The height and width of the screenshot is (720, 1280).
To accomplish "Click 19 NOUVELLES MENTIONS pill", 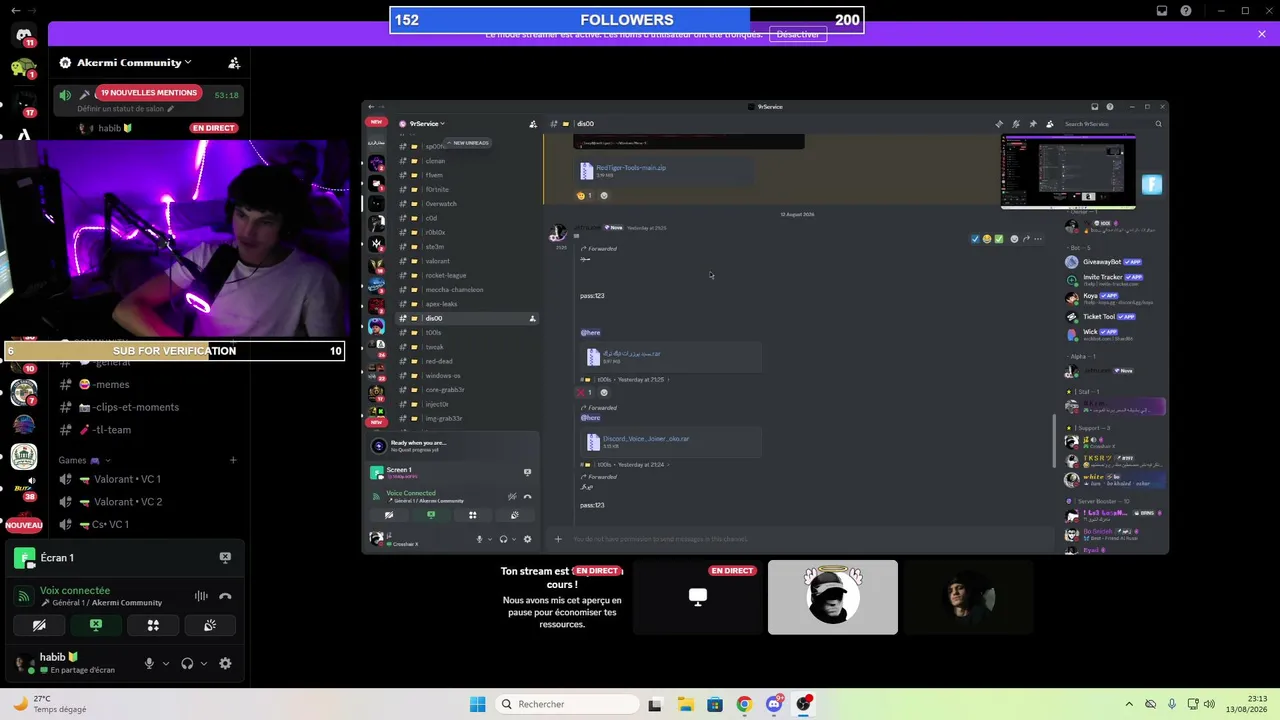I will [x=149, y=93].
